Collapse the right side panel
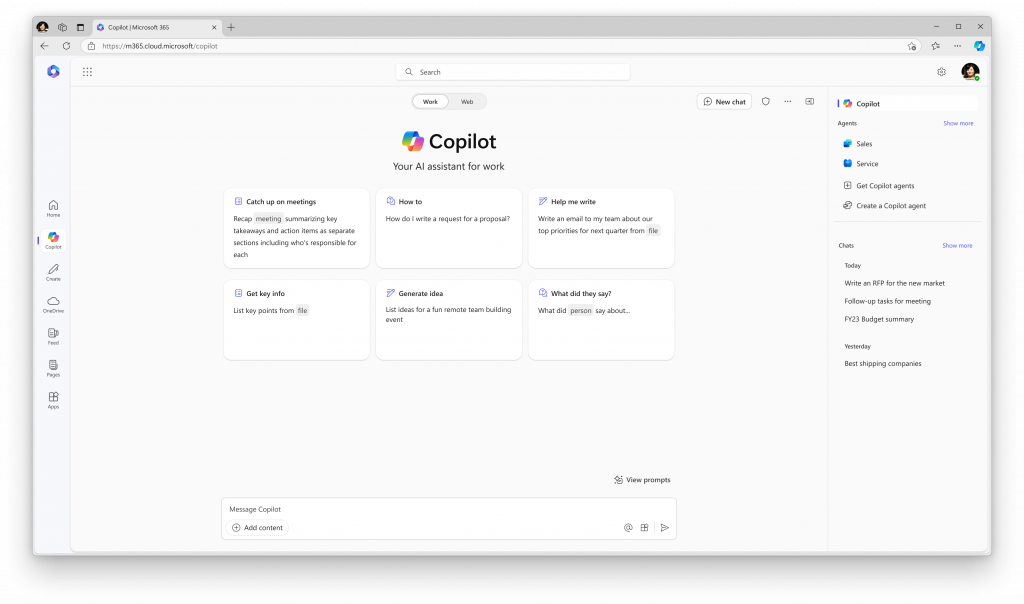This screenshot has height=604, width=1024. point(810,102)
